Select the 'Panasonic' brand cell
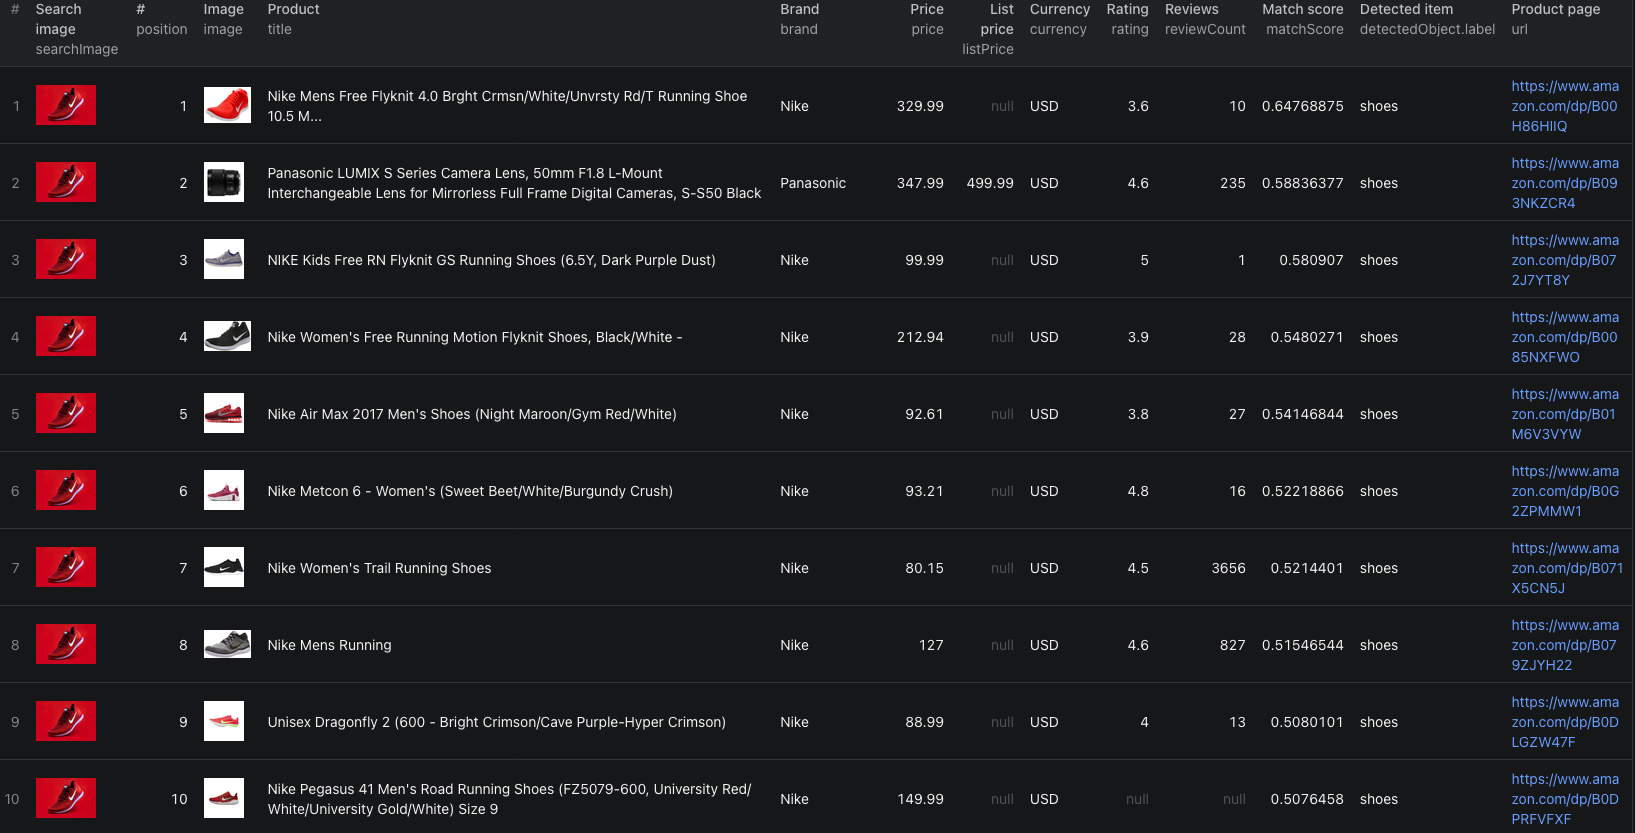The height and width of the screenshot is (833, 1635). 813,183
